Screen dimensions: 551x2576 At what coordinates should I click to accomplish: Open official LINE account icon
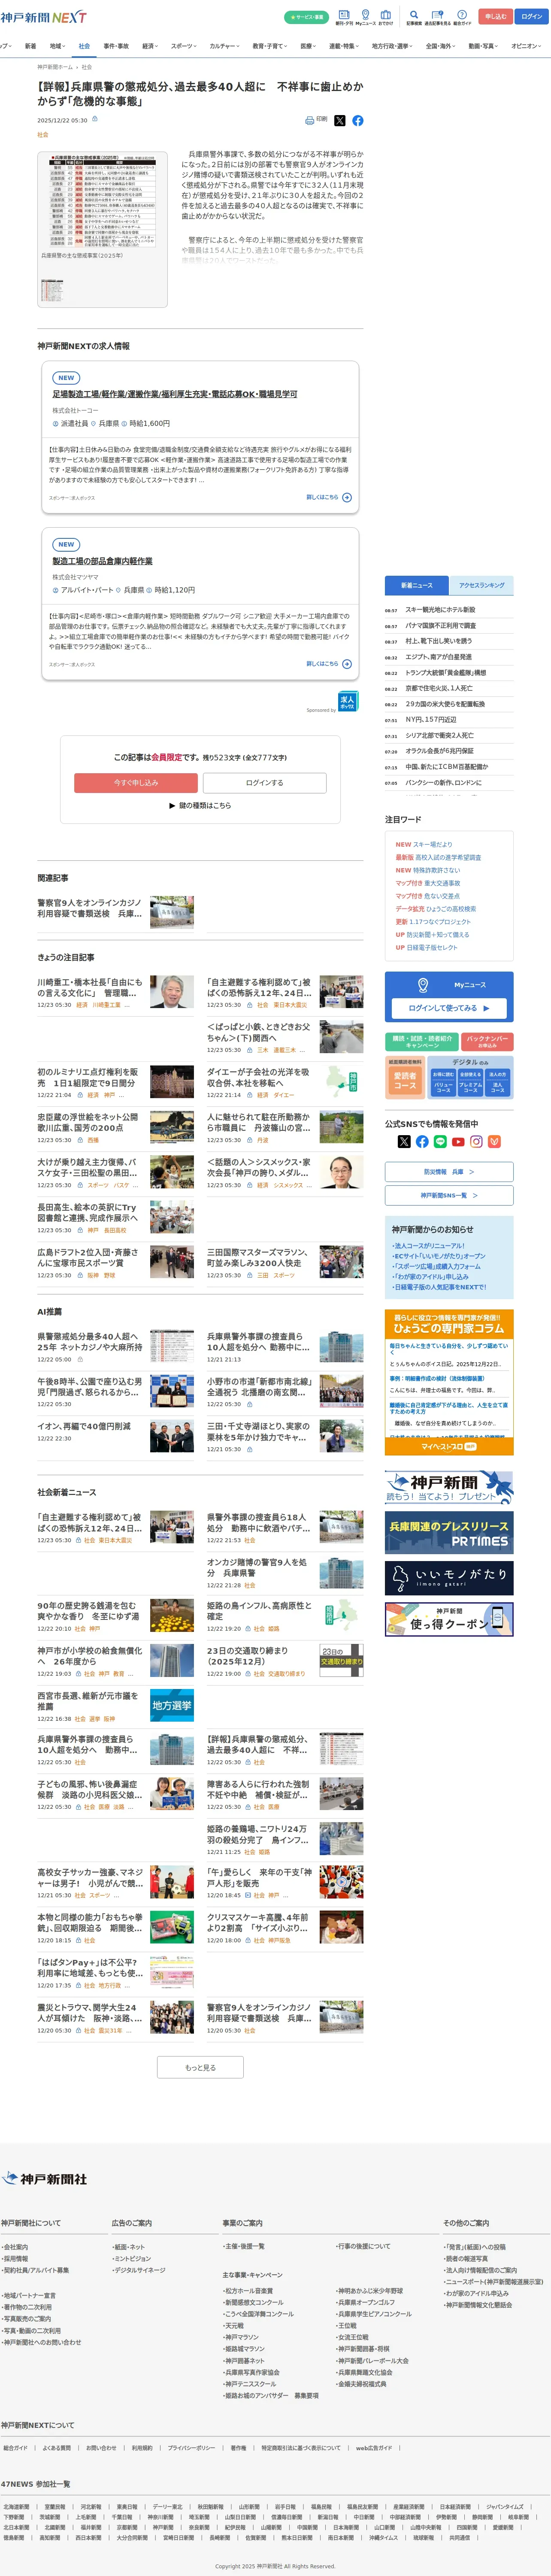440,1141
